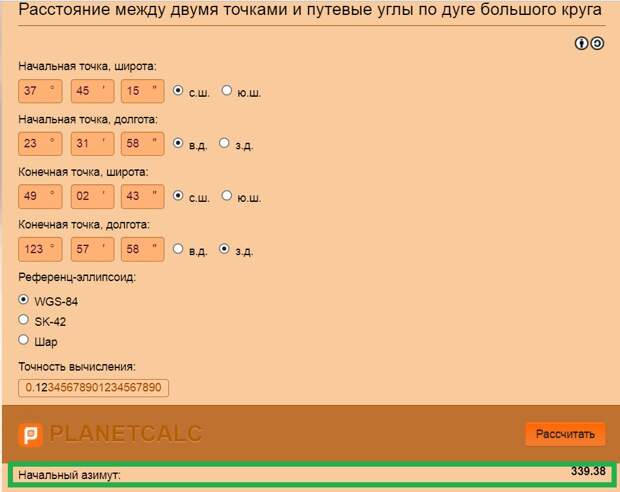The image size is (620, 492).
Task: Click the Рассчитать button
Action: tap(565, 434)
